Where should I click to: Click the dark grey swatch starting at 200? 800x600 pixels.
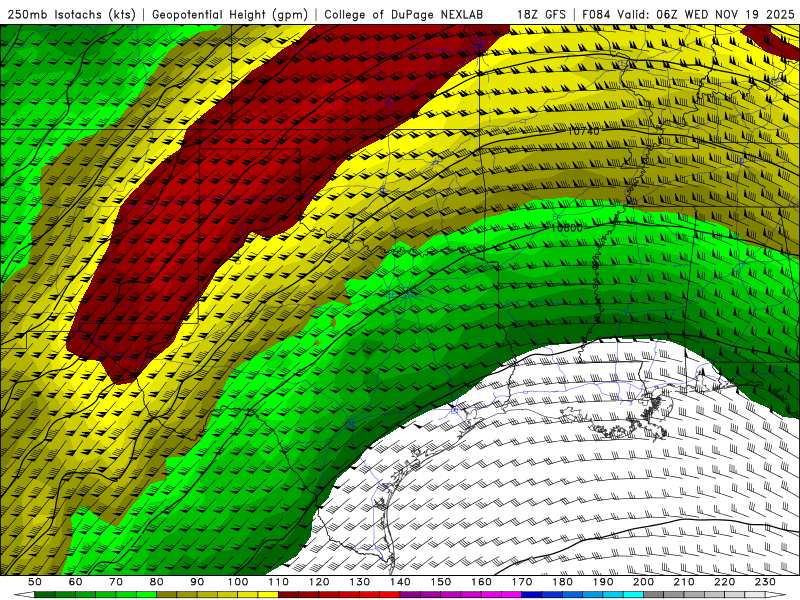(654, 594)
